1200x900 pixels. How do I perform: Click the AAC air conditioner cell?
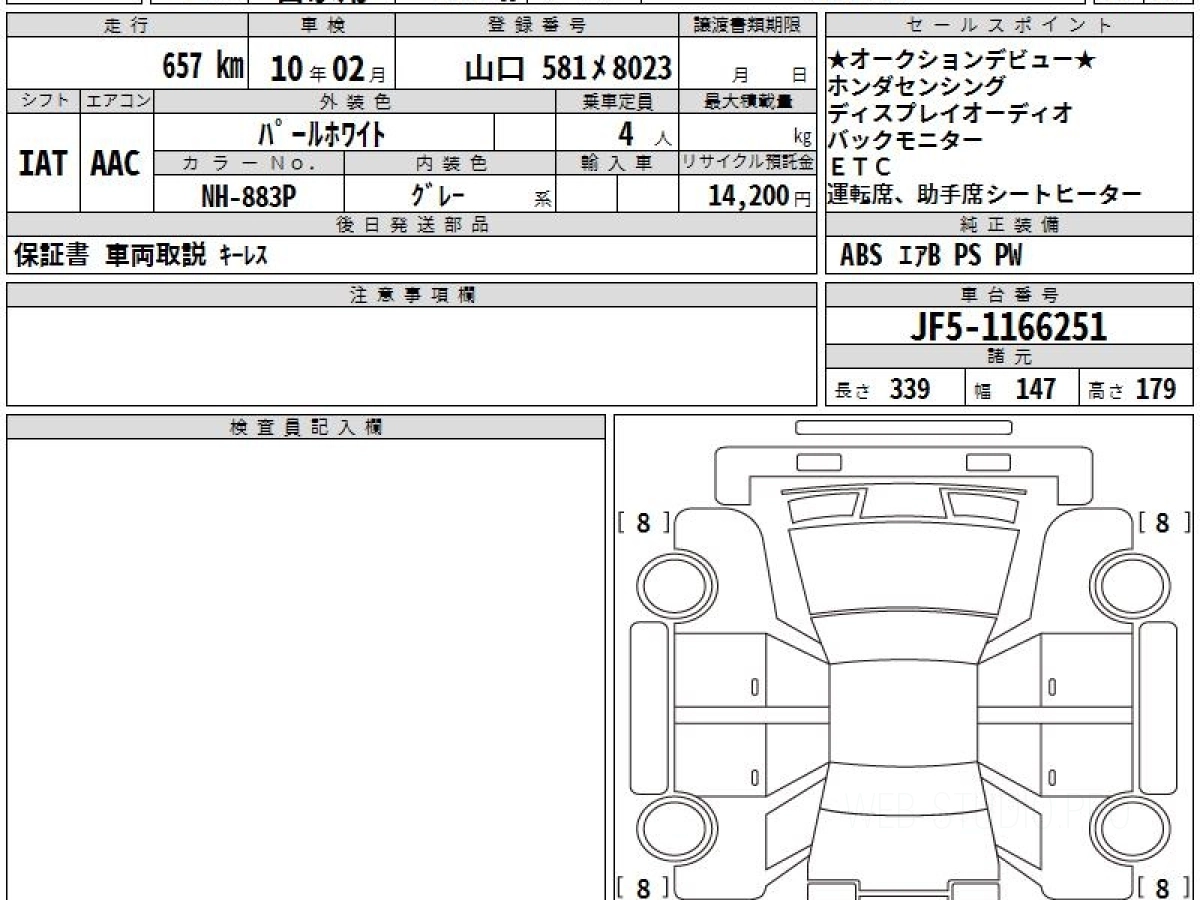tap(116, 163)
